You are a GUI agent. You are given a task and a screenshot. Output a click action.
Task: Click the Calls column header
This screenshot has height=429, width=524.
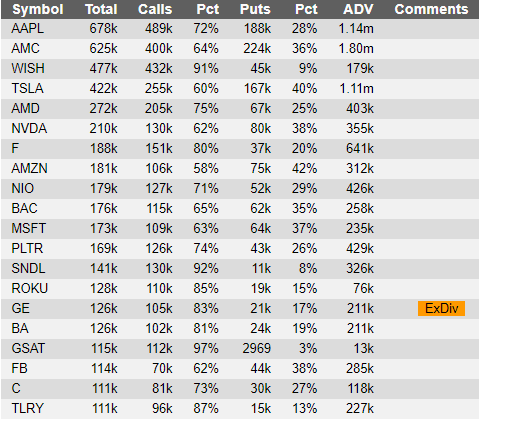[x=155, y=9]
